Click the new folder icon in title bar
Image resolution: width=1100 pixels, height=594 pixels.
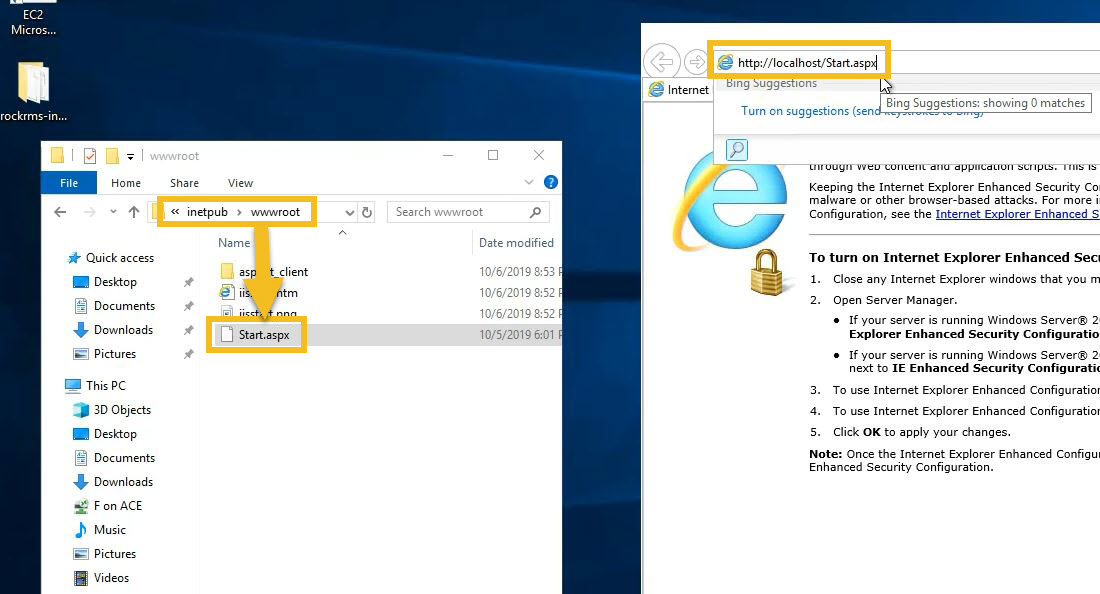point(112,156)
